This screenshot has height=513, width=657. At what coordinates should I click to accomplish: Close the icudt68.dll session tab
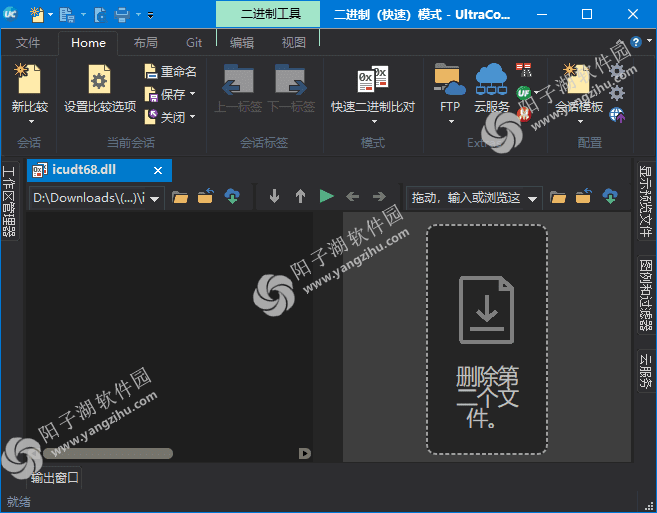point(158,171)
